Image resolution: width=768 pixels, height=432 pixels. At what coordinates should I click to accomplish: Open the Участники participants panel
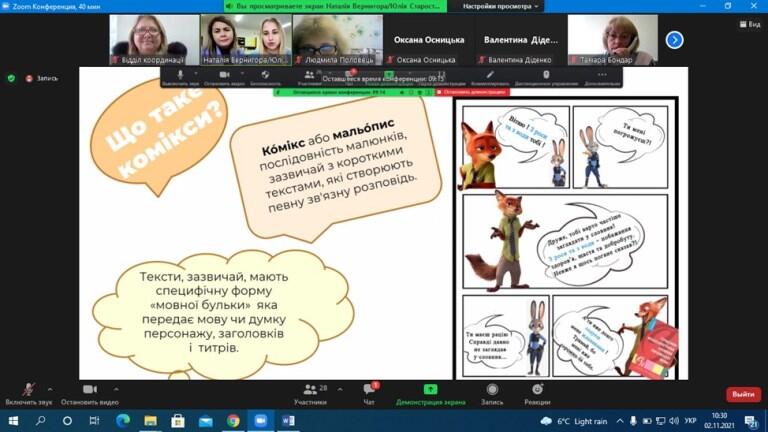point(311,394)
